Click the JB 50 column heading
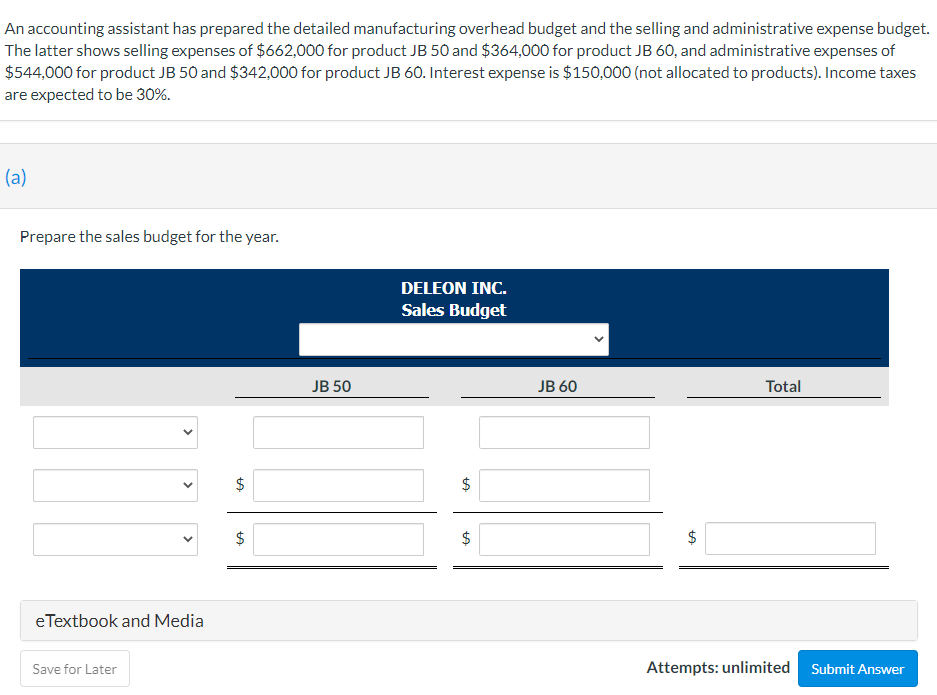This screenshot has width=937, height=695. [331, 386]
